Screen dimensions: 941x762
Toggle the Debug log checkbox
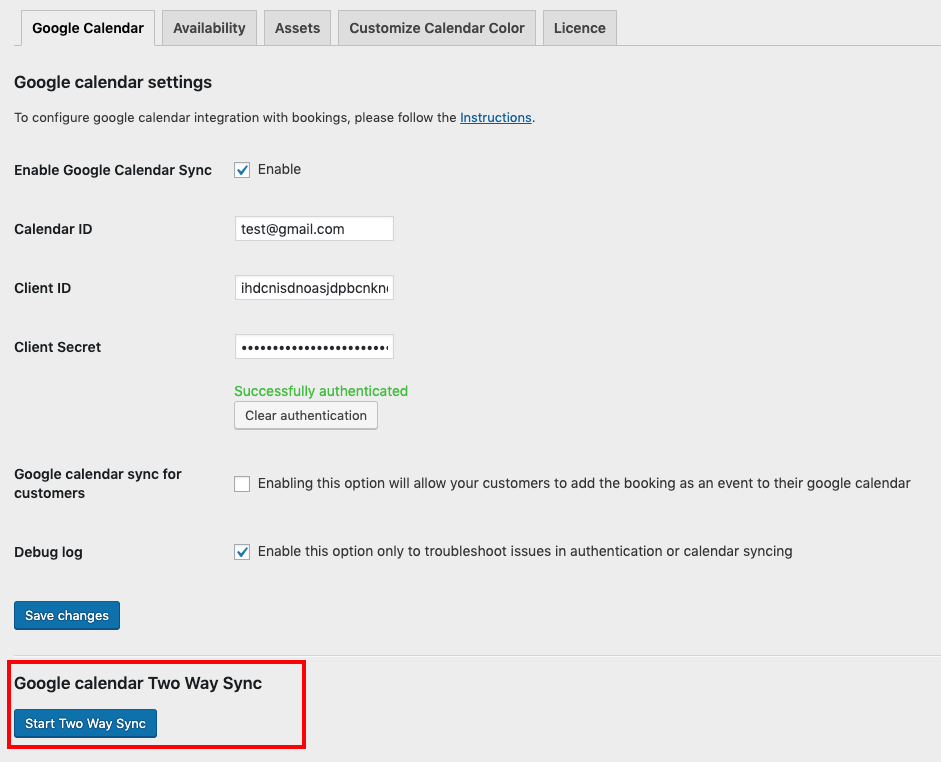(242, 551)
